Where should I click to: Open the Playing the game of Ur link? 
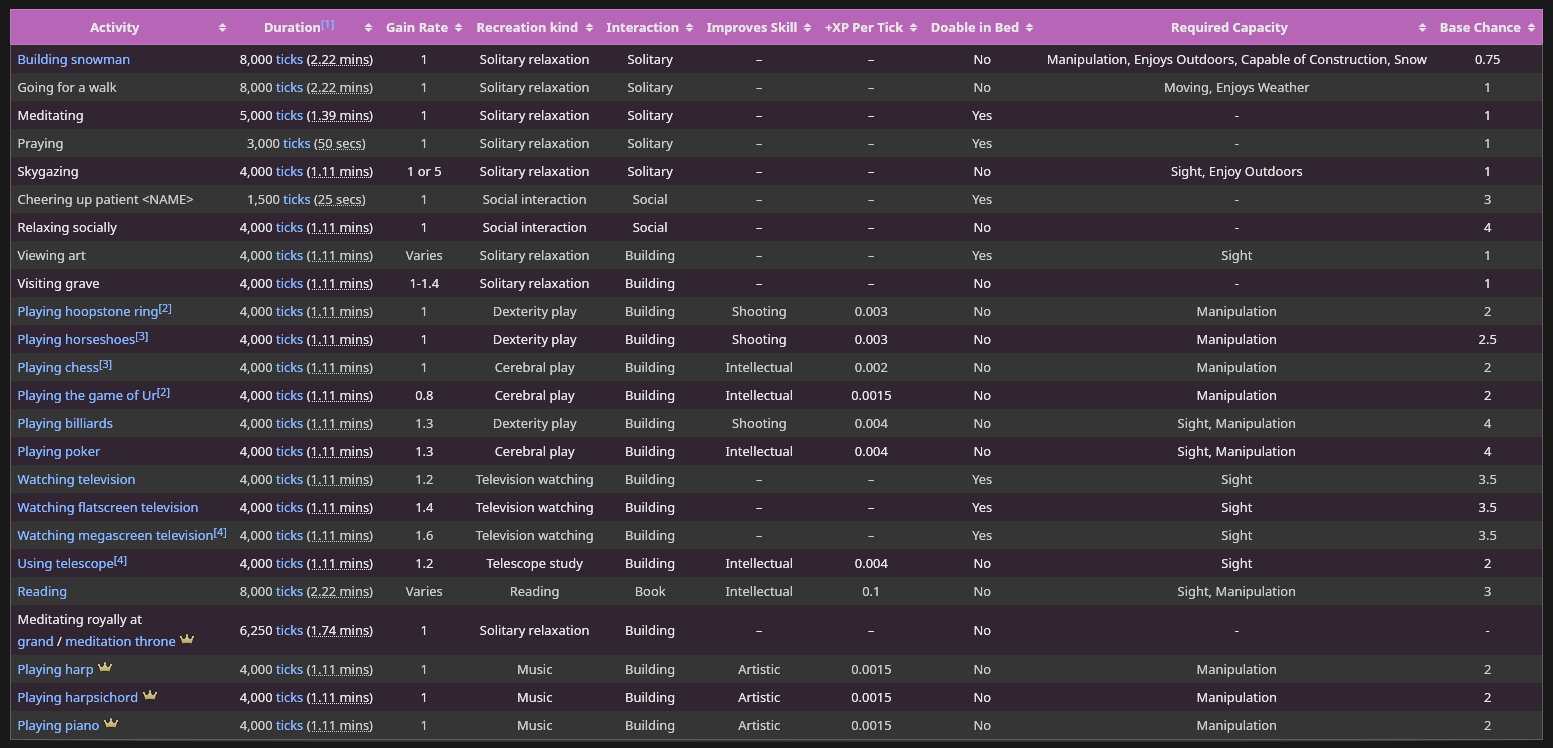87,396
